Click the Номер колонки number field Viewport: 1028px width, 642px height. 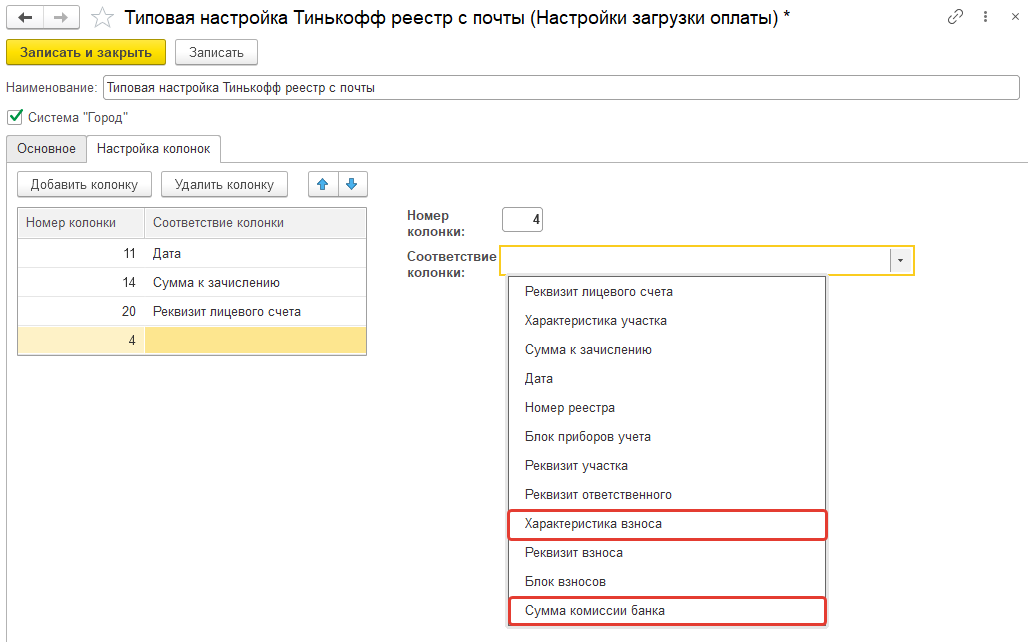click(523, 220)
